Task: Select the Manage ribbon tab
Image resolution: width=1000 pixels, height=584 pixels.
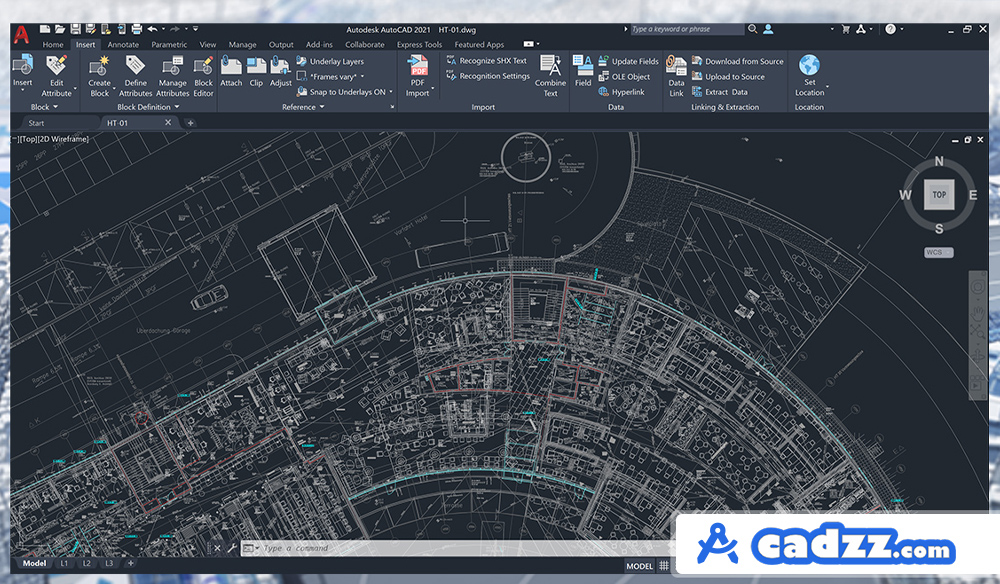Action: click(x=242, y=45)
